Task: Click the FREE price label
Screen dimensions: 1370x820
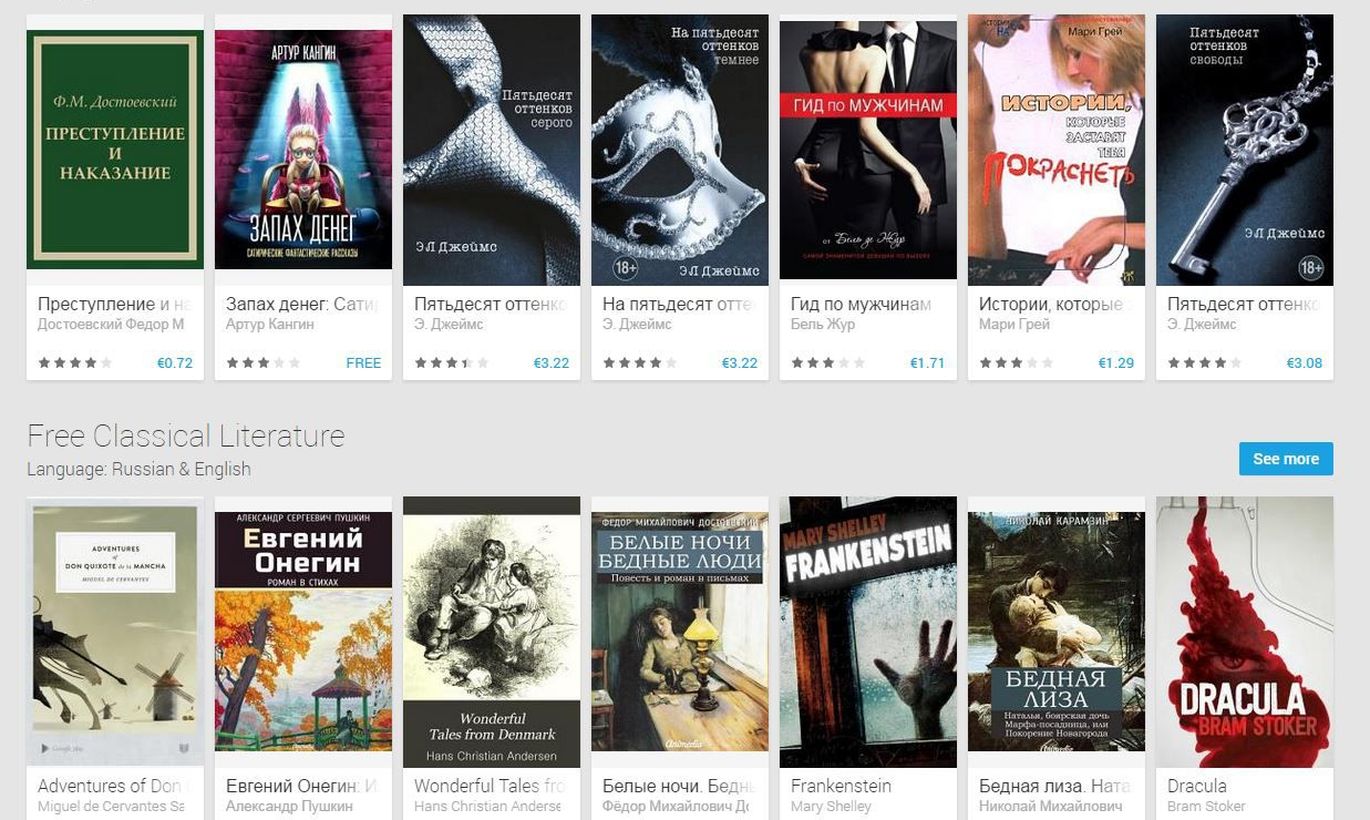Action: (x=363, y=363)
